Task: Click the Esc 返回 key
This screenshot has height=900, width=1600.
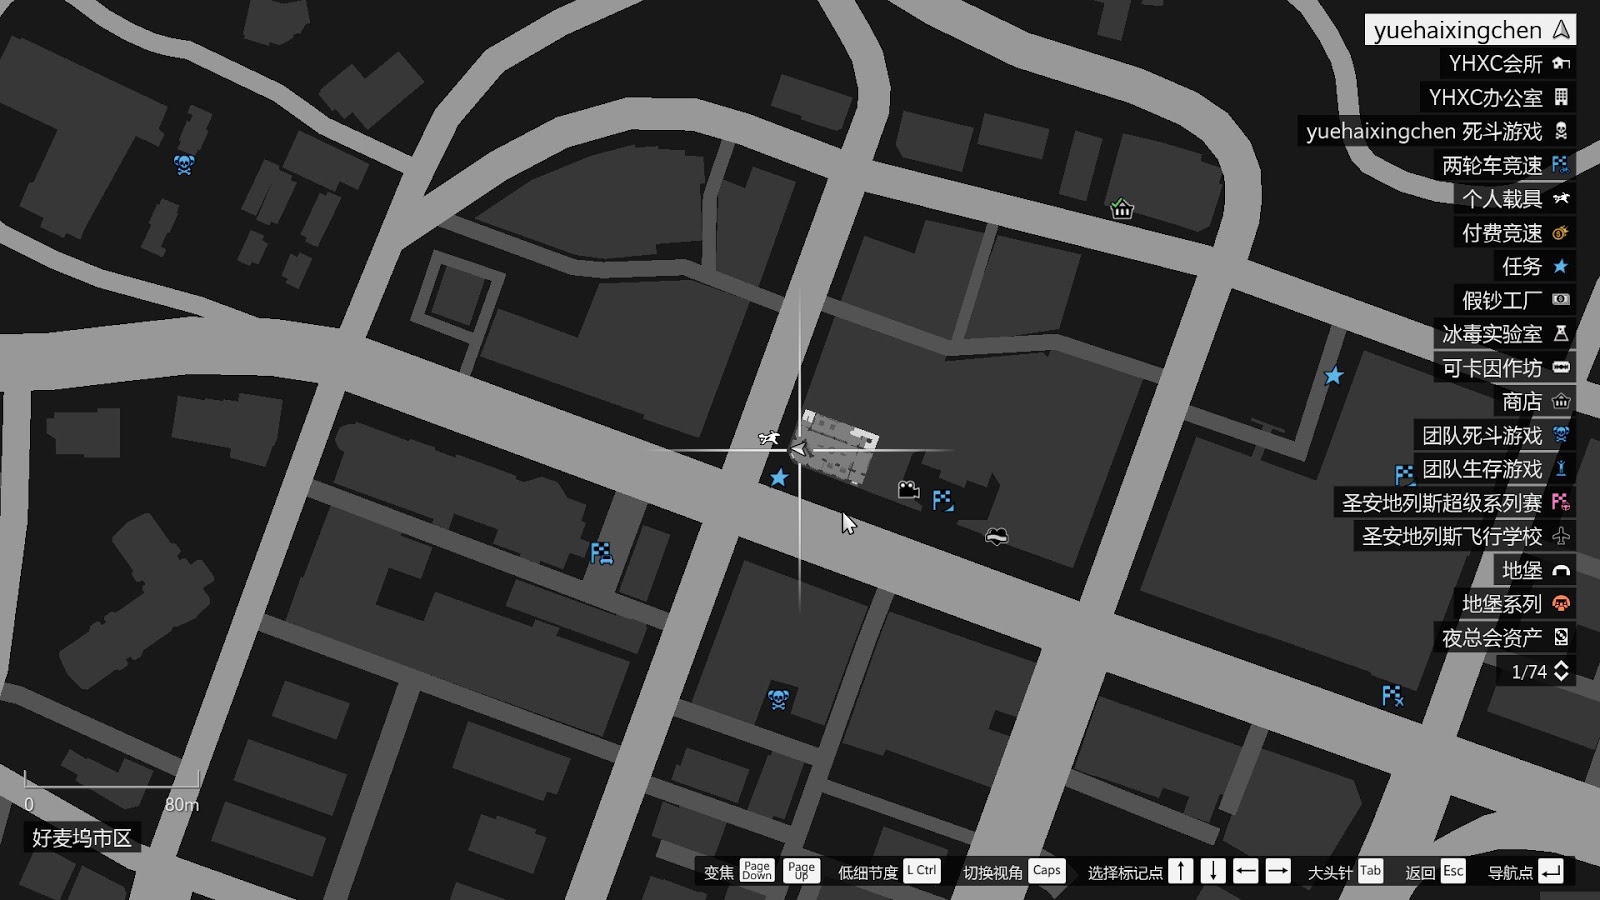Action: (x=1453, y=871)
